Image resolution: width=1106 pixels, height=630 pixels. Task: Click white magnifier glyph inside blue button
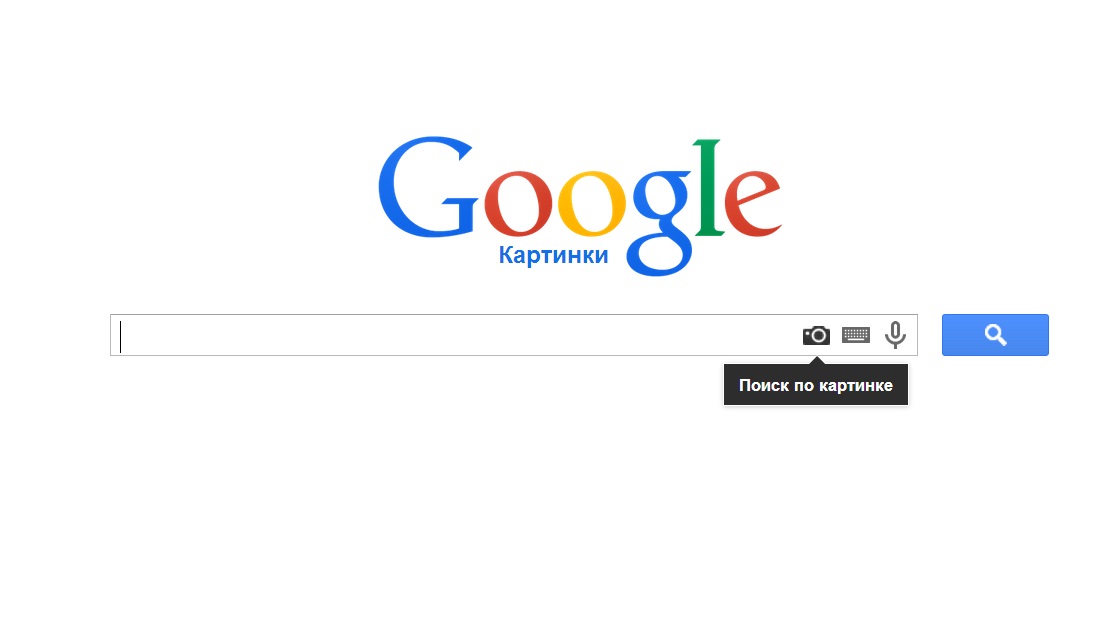tap(995, 335)
